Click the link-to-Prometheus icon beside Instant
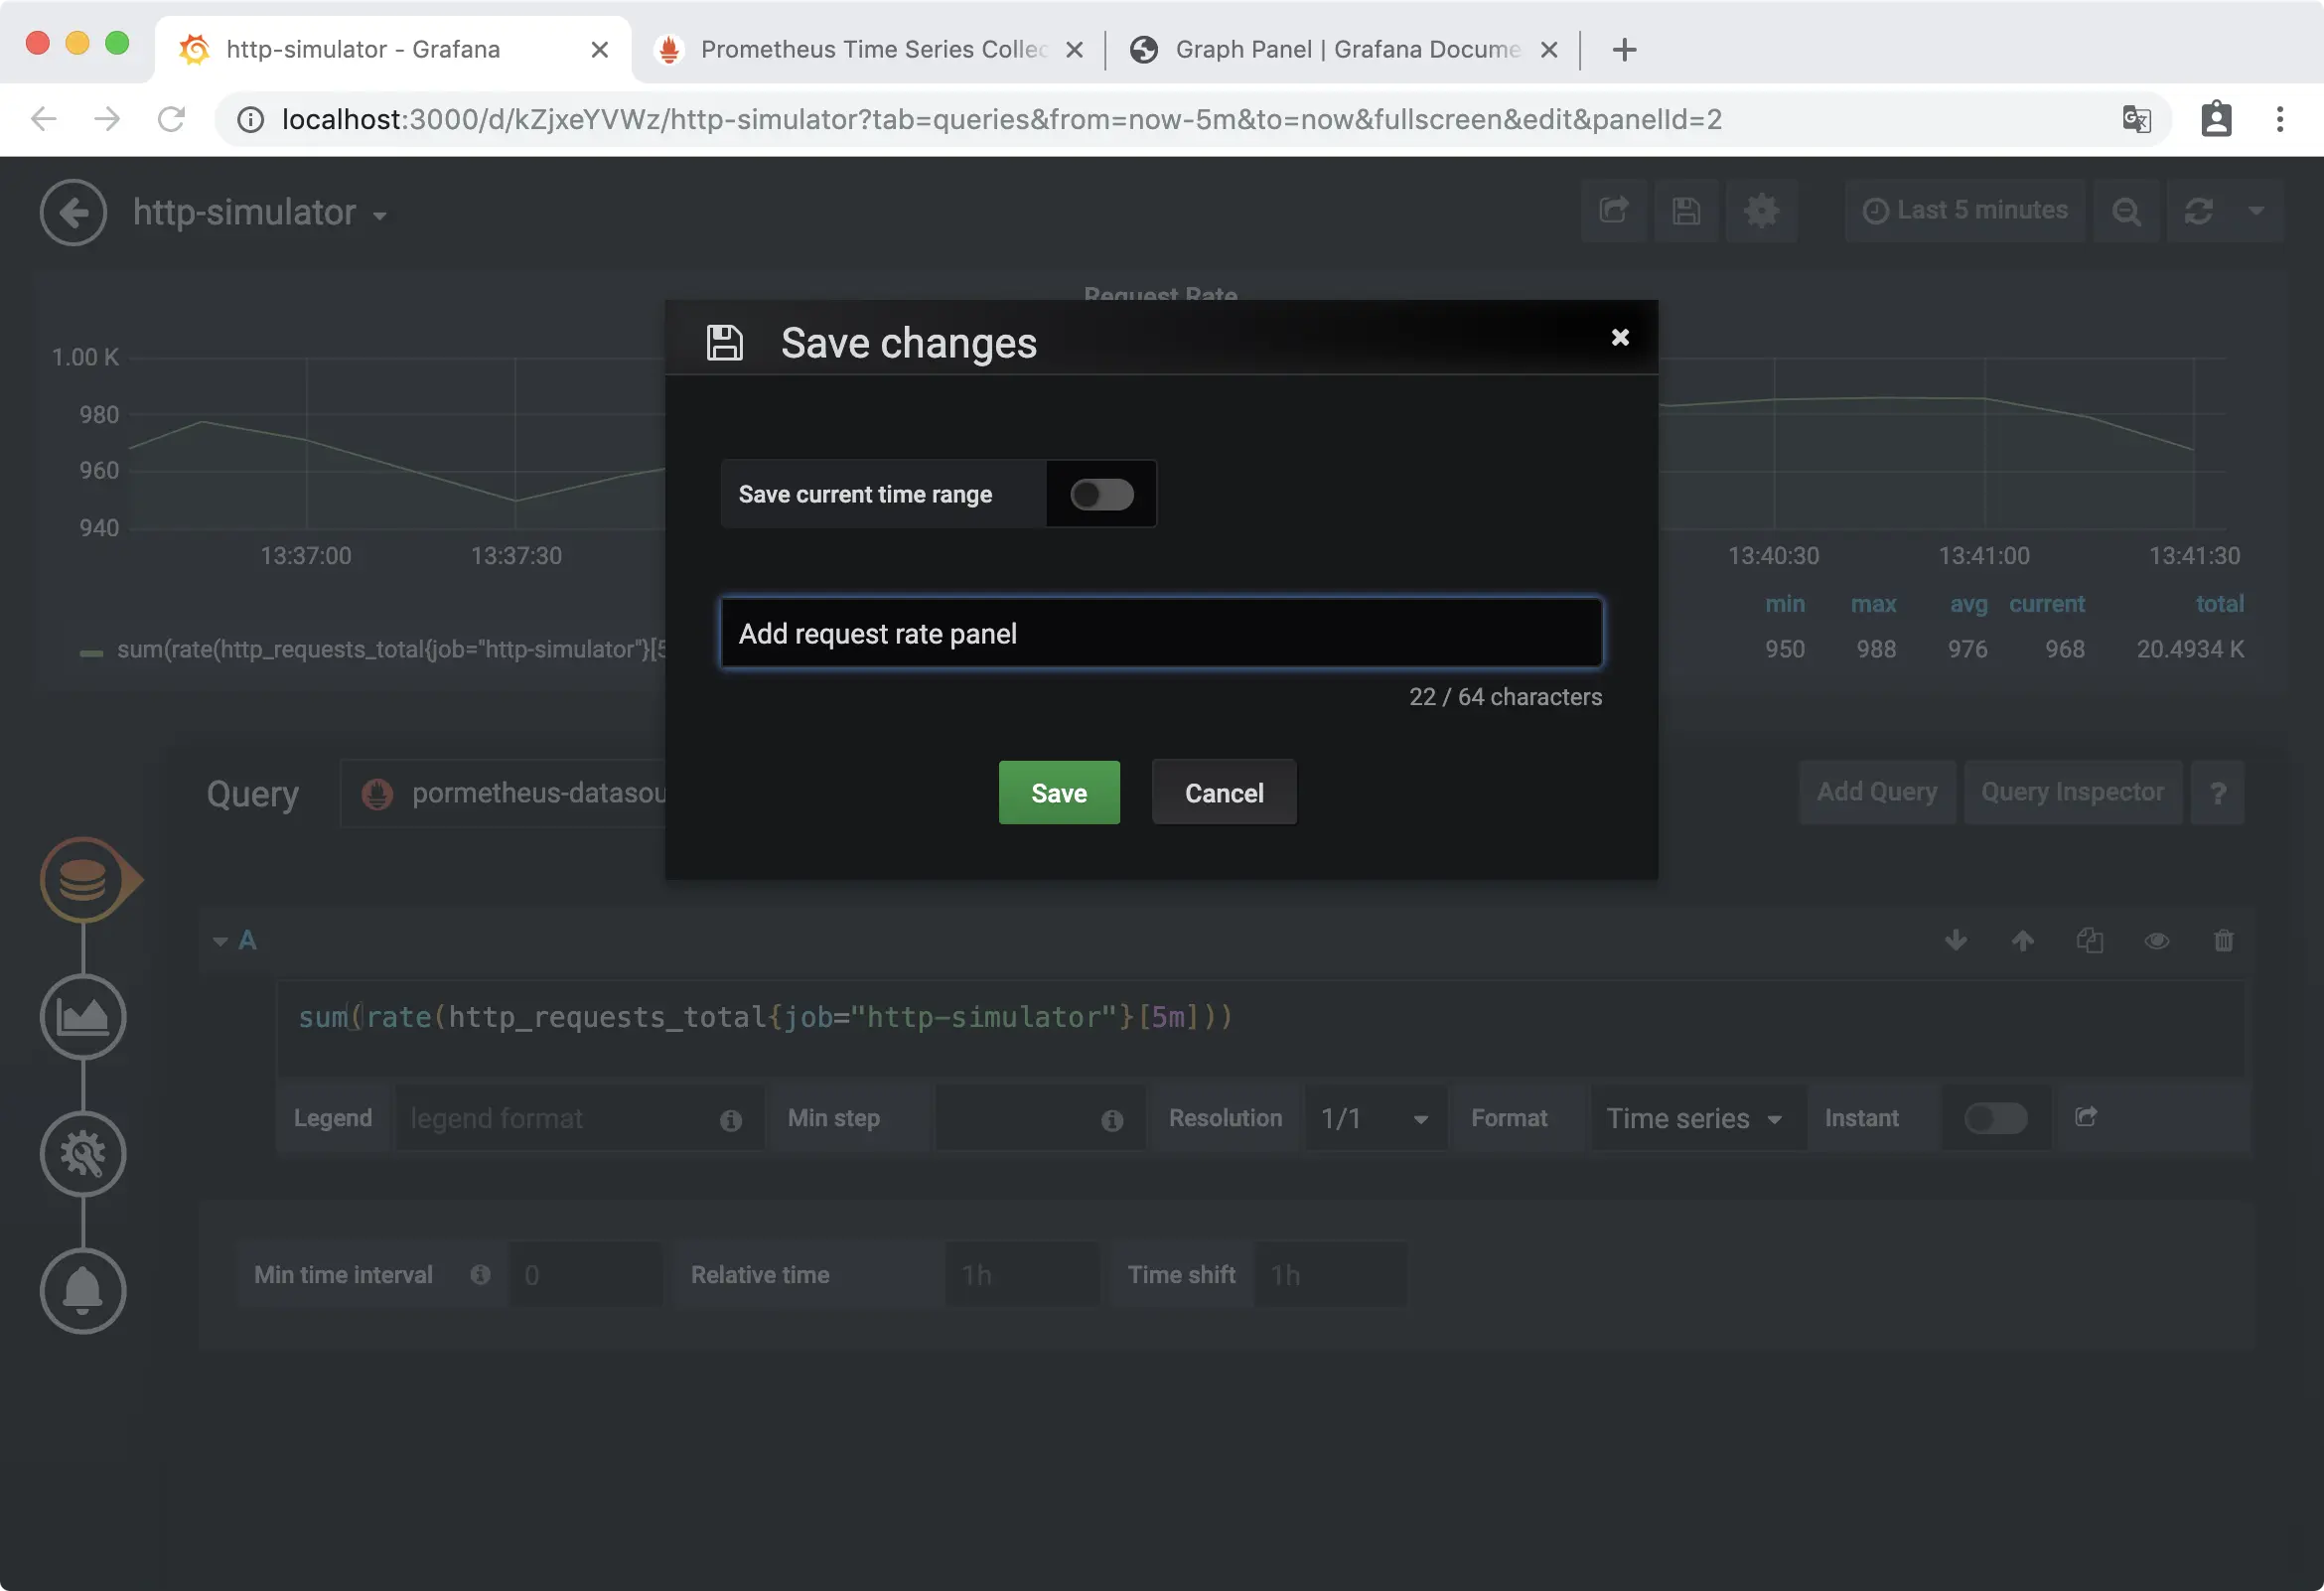This screenshot has height=1591, width=2324. pos(2085,1116)
